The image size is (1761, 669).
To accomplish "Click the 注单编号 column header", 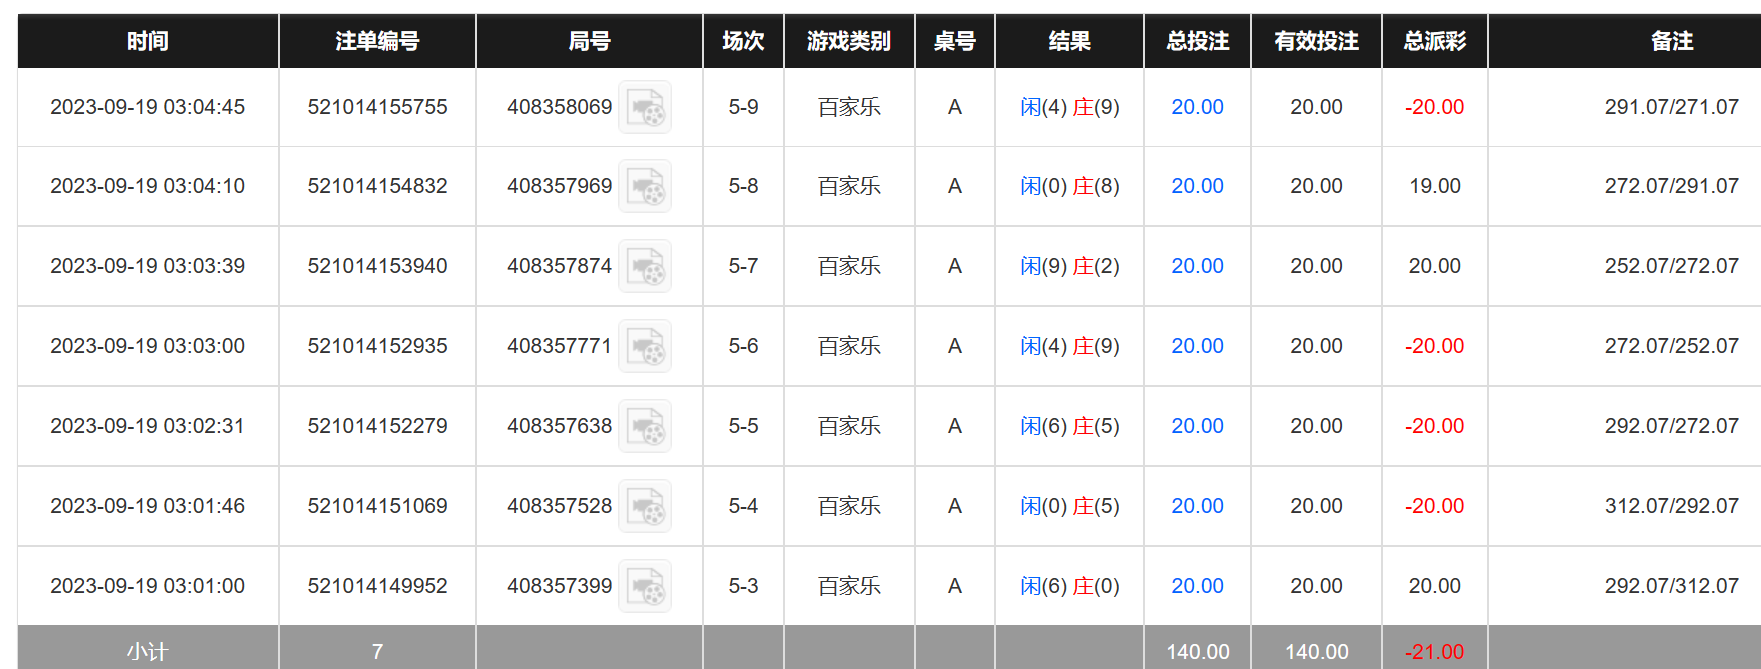I will pyautogui.click(x=377, y=41).
